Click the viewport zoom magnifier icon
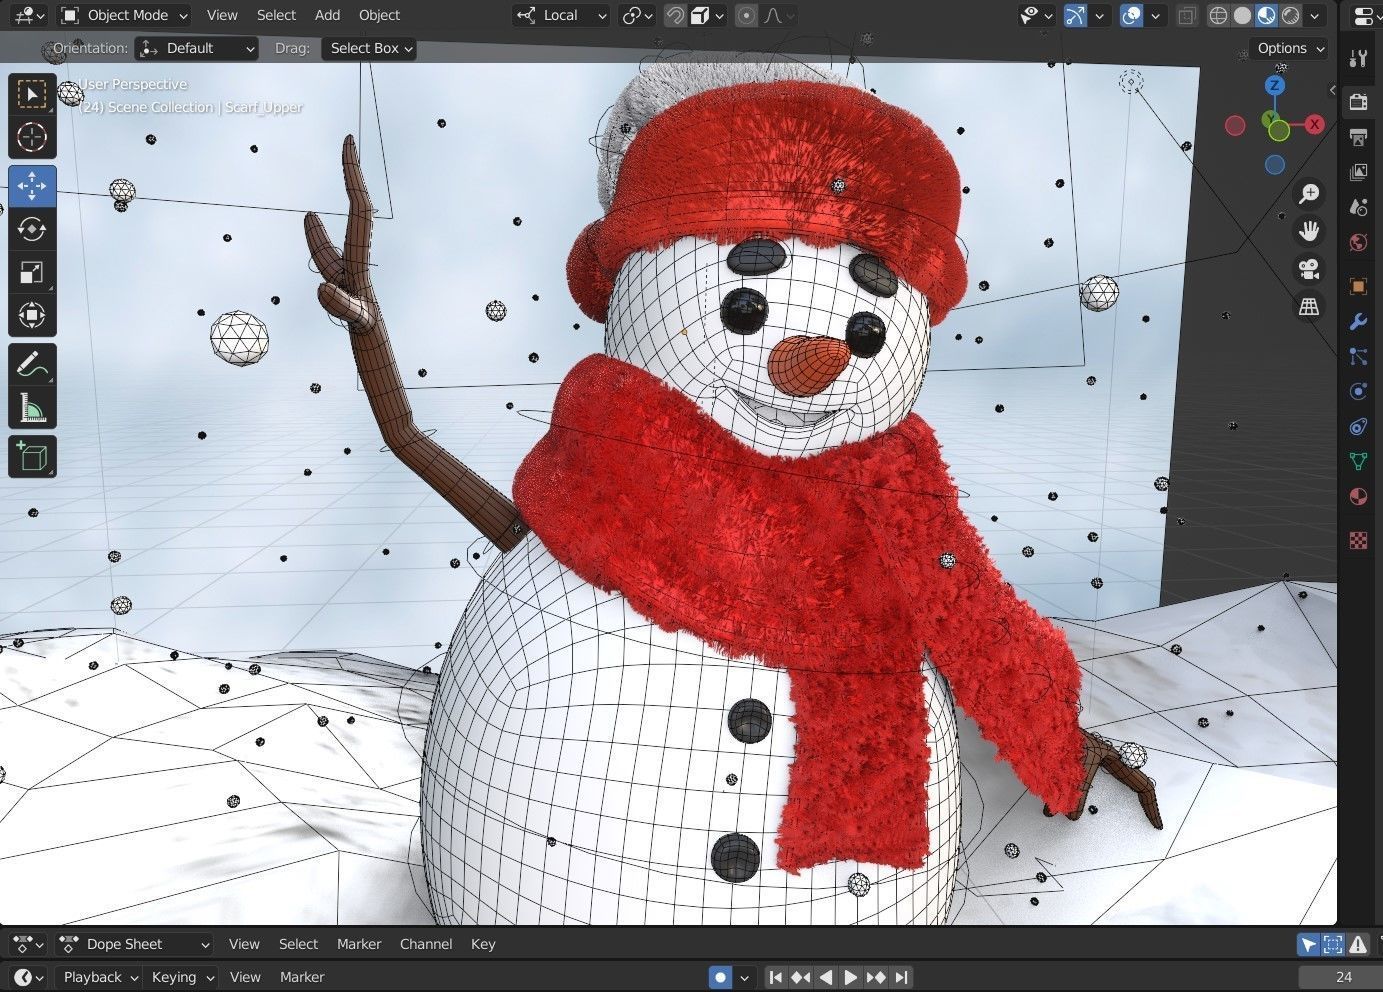This screenshot has height=992, width=1383. (1309, 193)
